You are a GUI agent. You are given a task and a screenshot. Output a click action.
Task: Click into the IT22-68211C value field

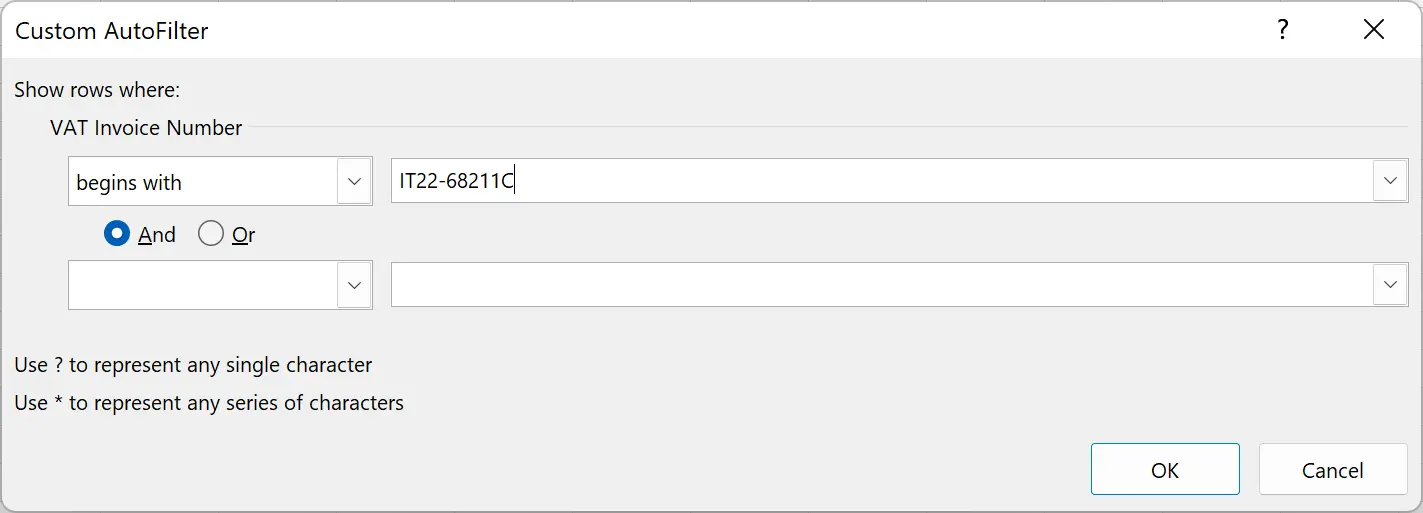coord(880,182)
